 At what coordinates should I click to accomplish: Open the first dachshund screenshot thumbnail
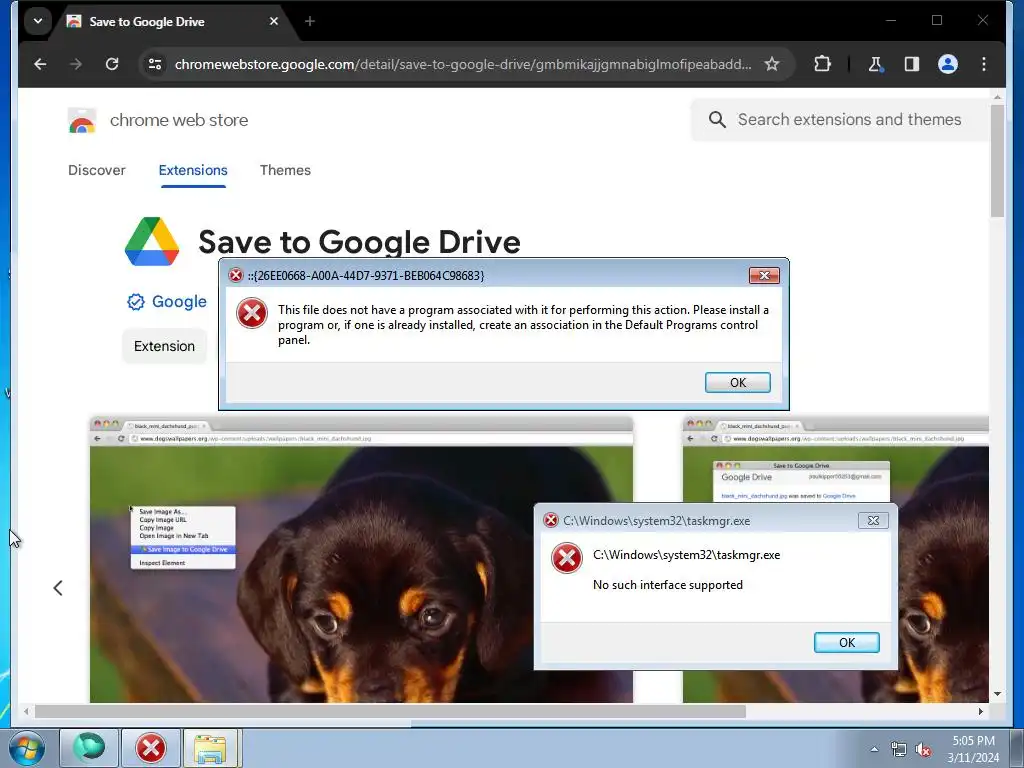point(361,560)
